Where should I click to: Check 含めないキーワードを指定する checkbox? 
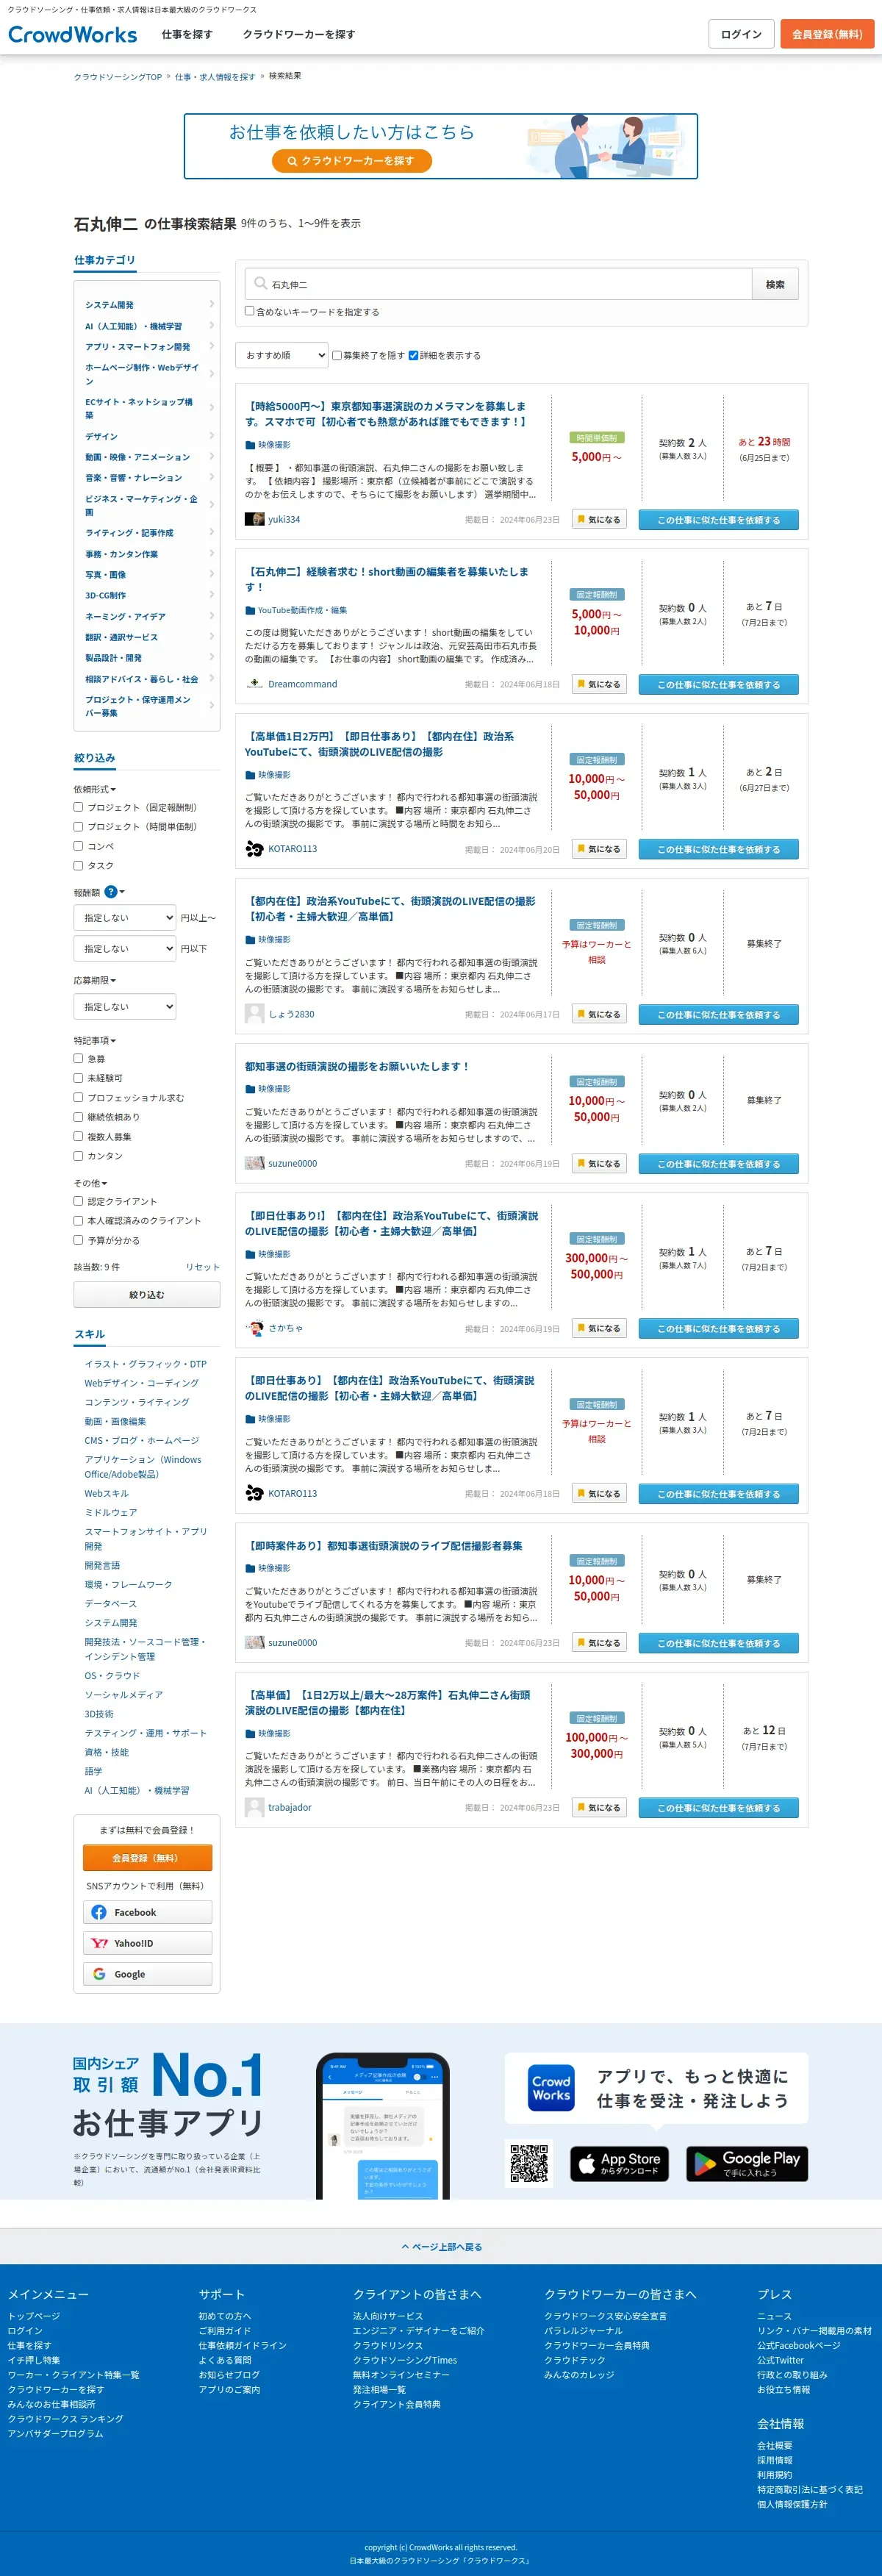pyautogui.click(x=250, y=311)
